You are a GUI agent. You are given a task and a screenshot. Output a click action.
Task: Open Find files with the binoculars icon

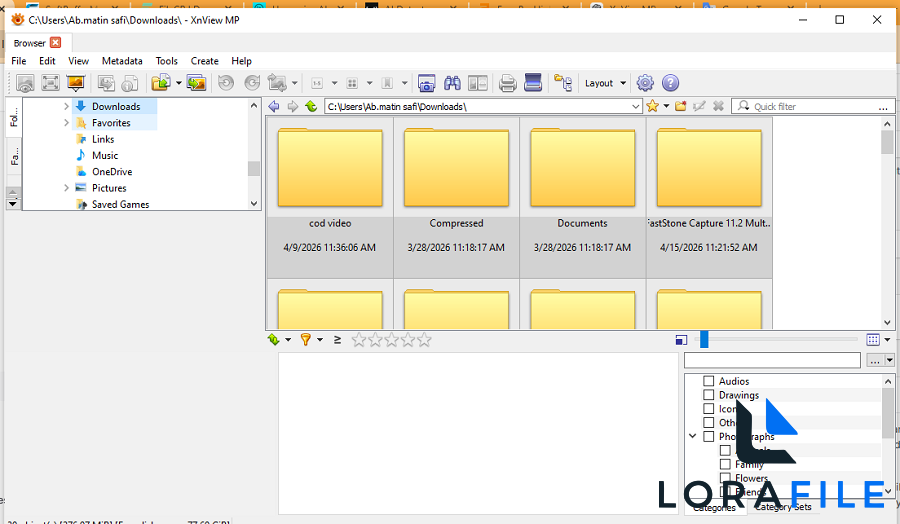coord(452,83)
